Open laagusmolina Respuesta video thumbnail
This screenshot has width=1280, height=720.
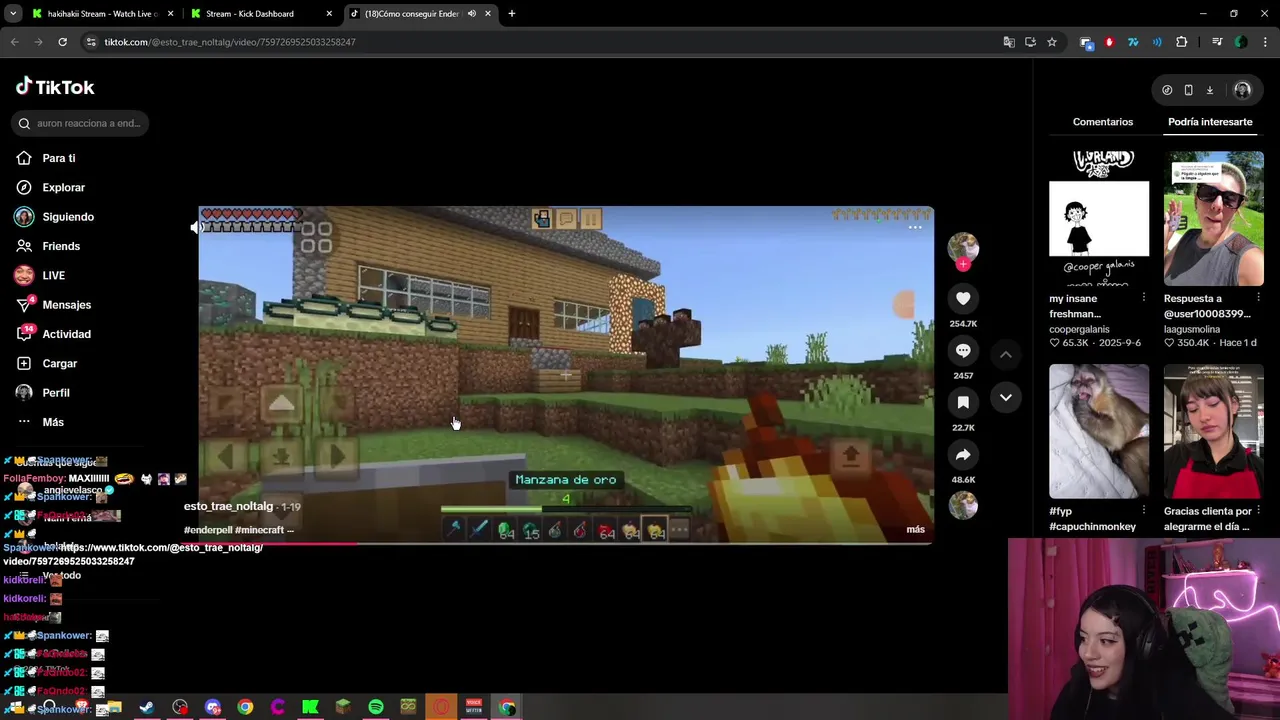point(1213,218)
